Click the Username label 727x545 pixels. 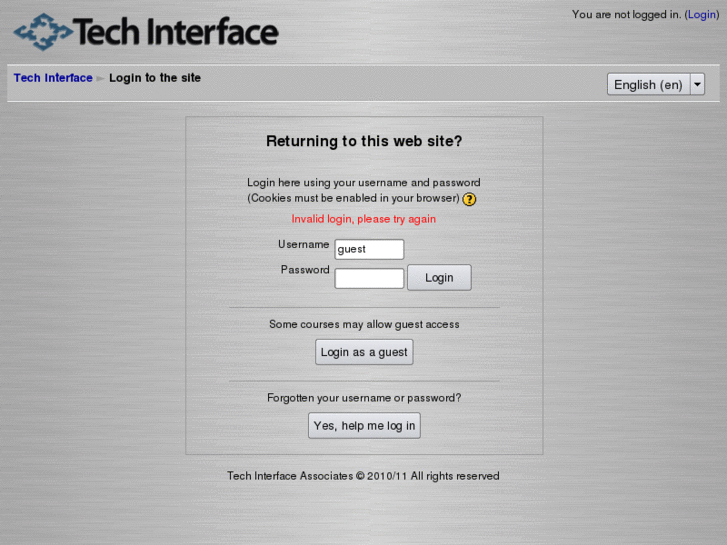tap(303, 245)
